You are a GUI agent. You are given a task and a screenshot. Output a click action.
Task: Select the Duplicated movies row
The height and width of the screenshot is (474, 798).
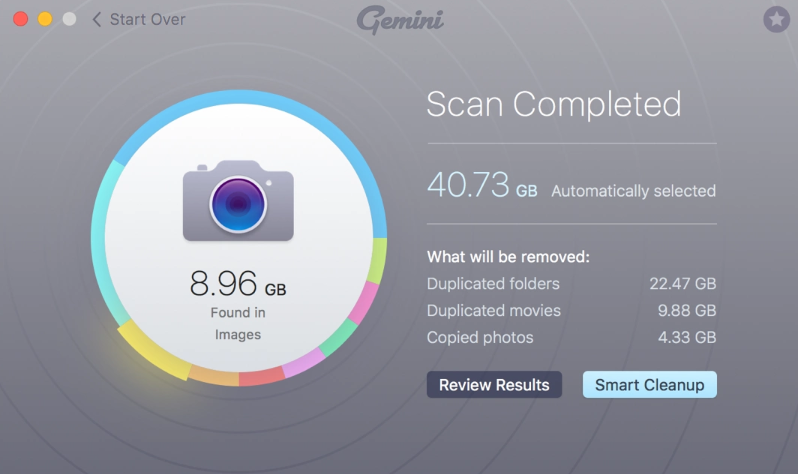pyautogui.click(x=570, y=311)
